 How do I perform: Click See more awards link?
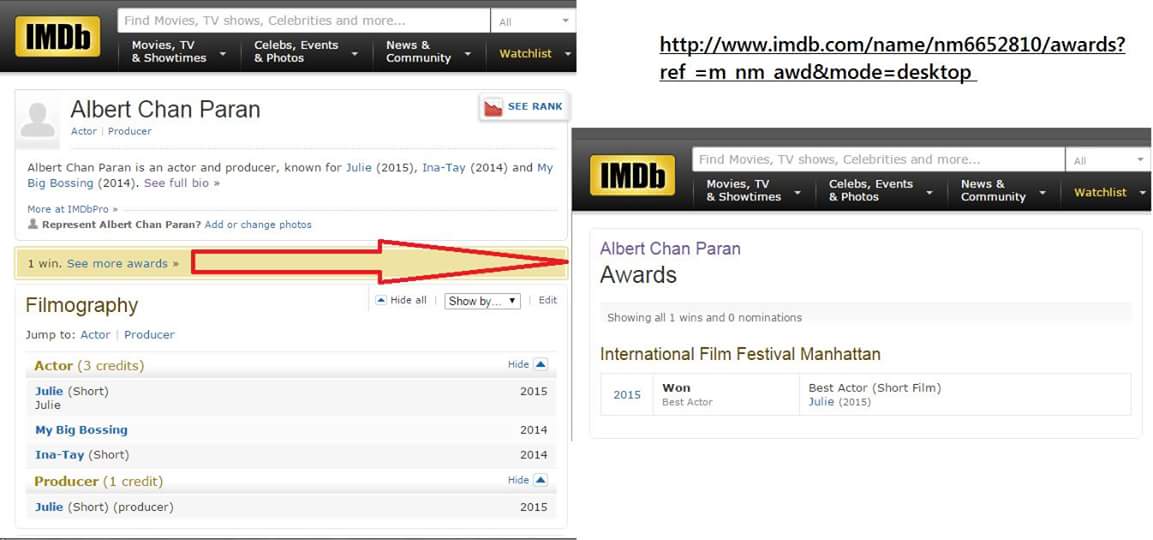(123, 263)
